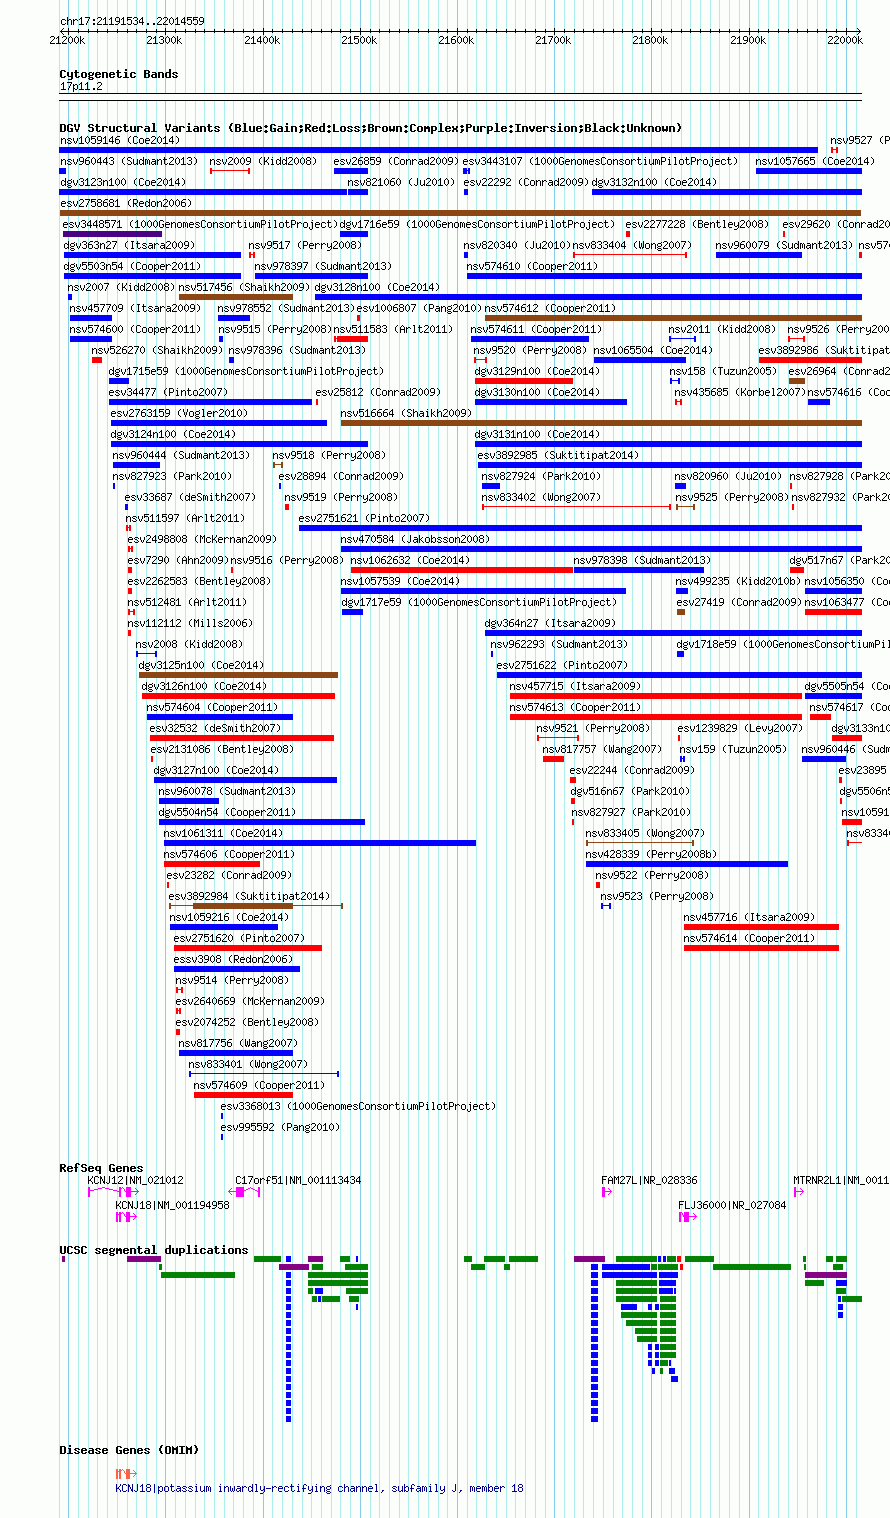Image resolution: width=890 pixels, height=1518 pixels.
Task: Select variant nsv1059146 (Coe2014) label
Action: pos(119,141)
